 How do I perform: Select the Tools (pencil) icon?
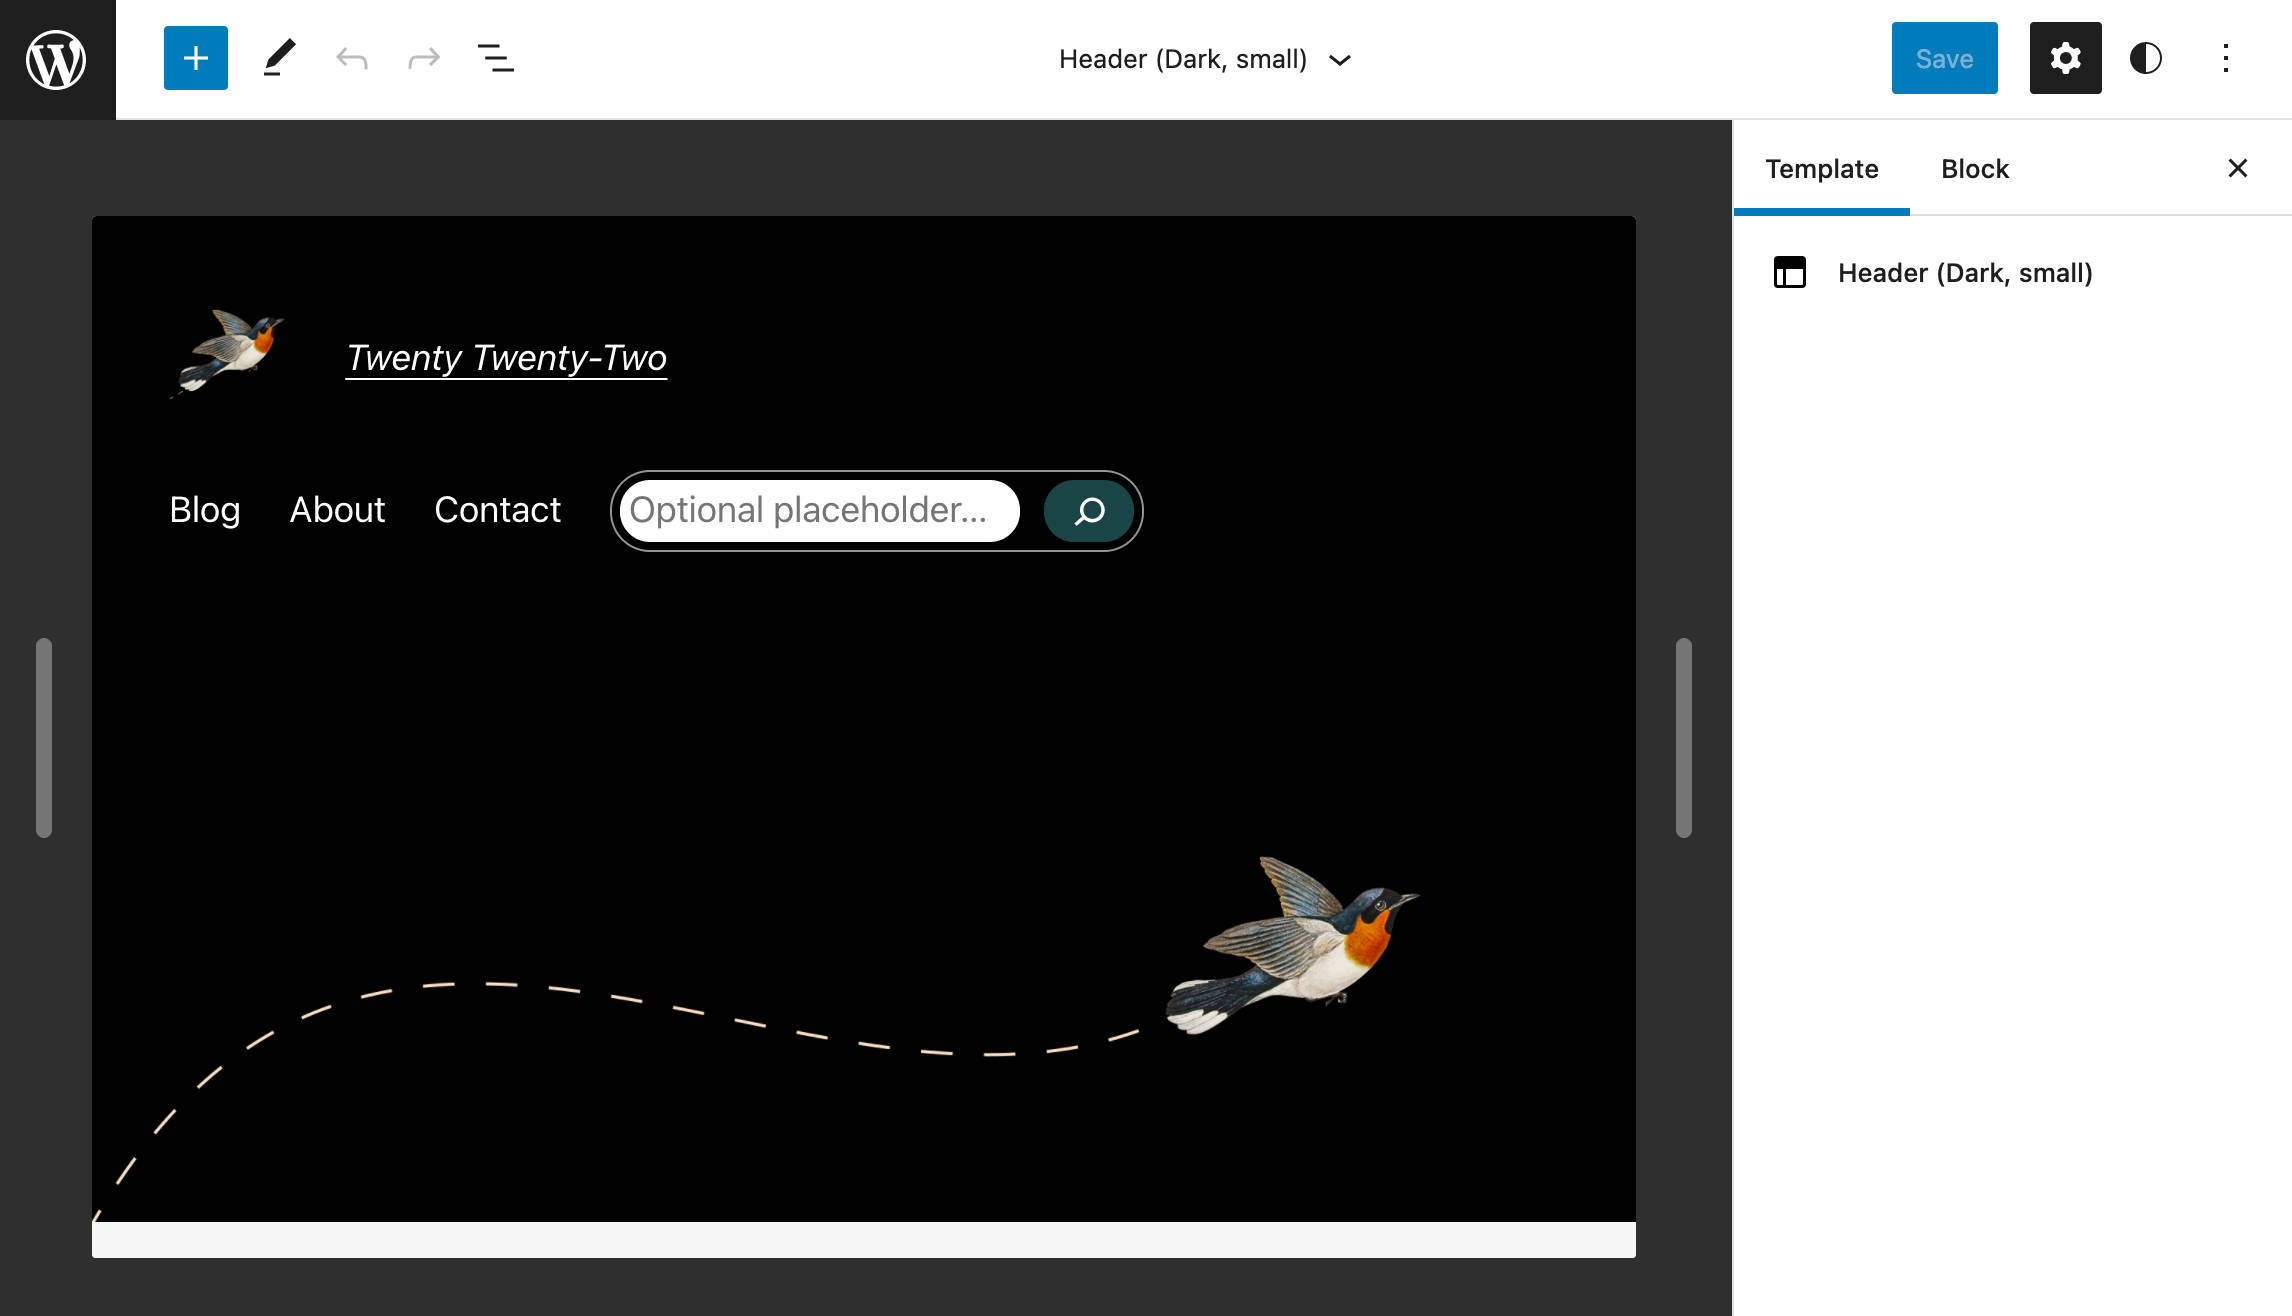[x=277, y=58]
